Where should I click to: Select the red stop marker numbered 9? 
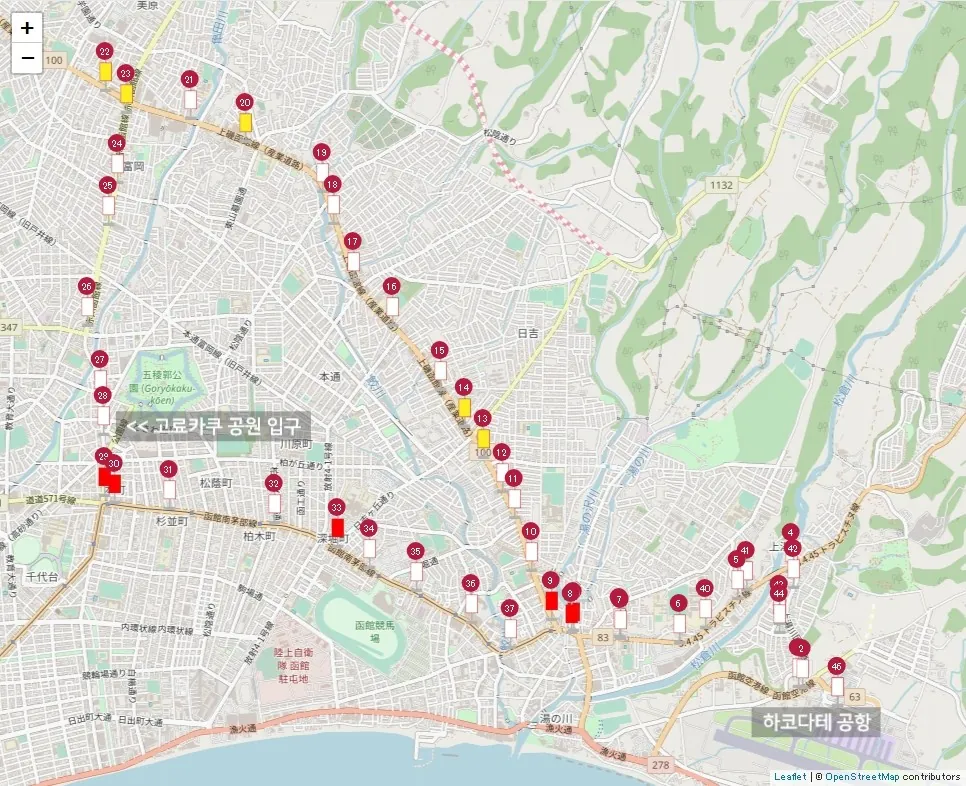[x=551, y=601]
